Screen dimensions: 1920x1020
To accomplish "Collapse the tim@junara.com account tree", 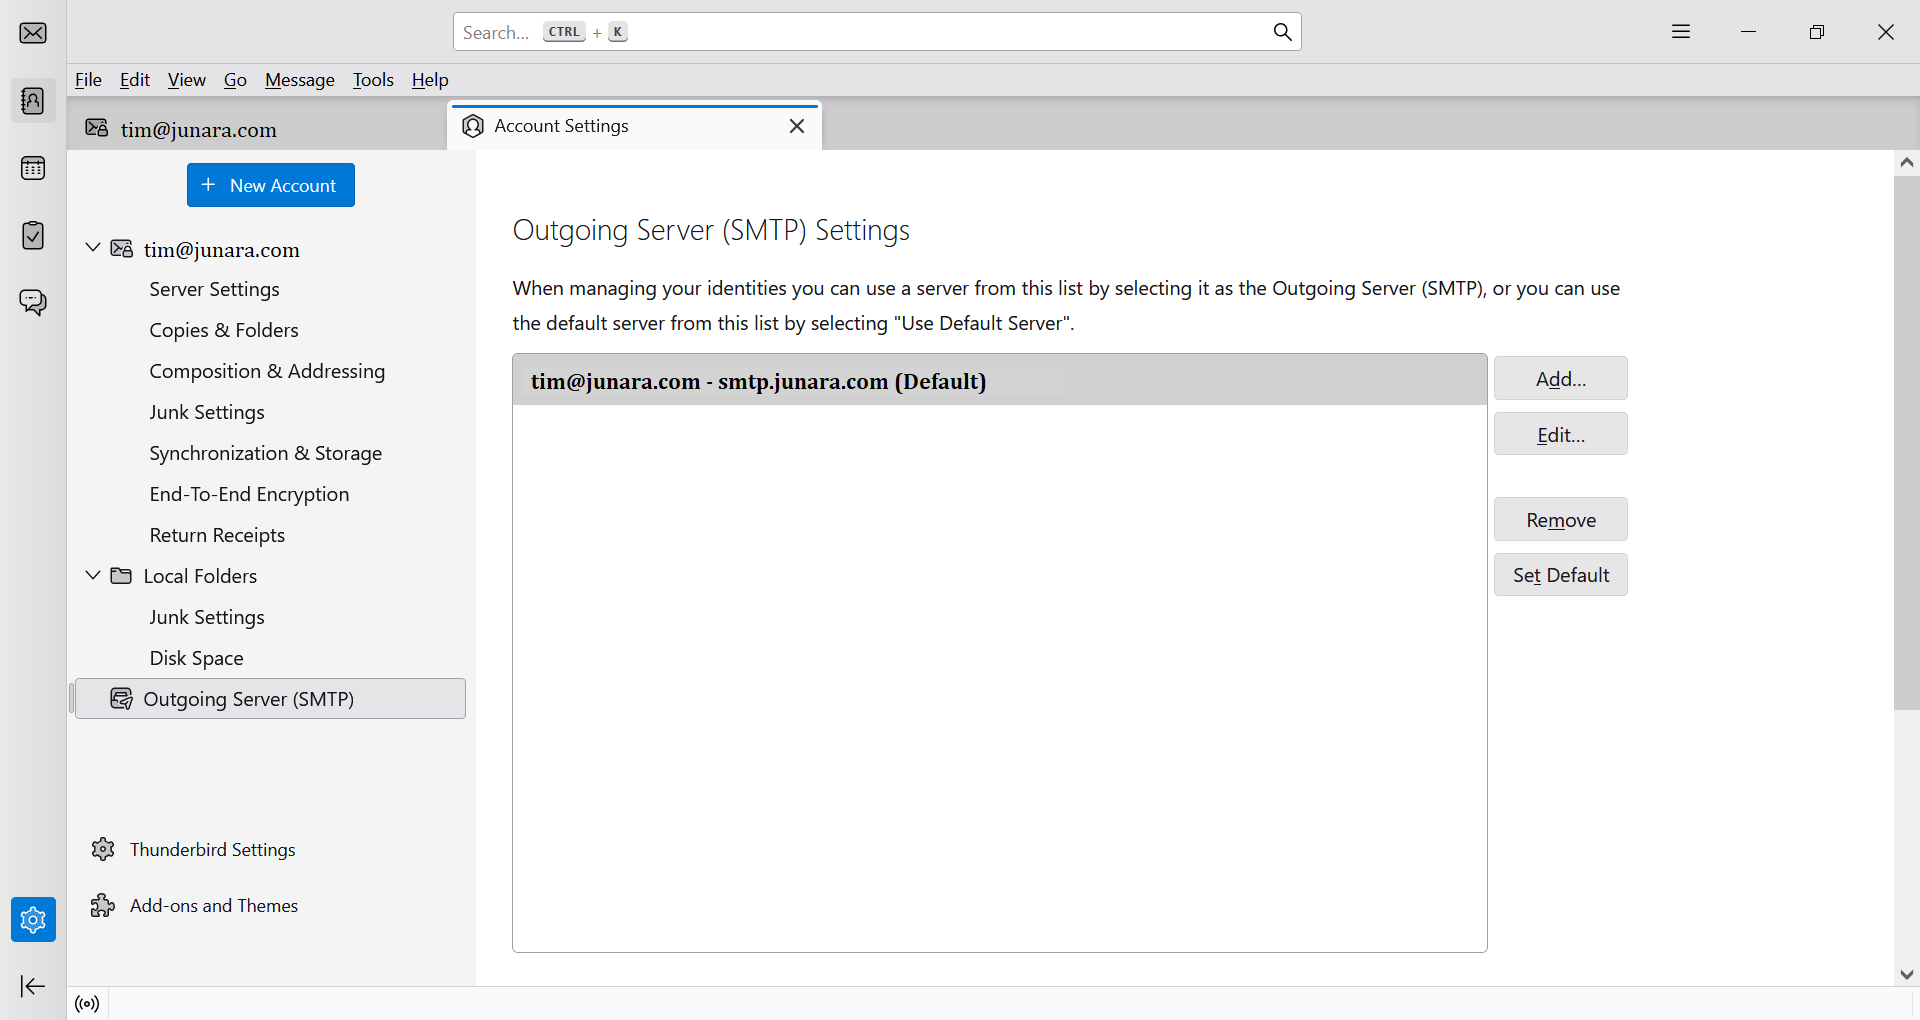I will pyautogui.click(x=93, y=248).
